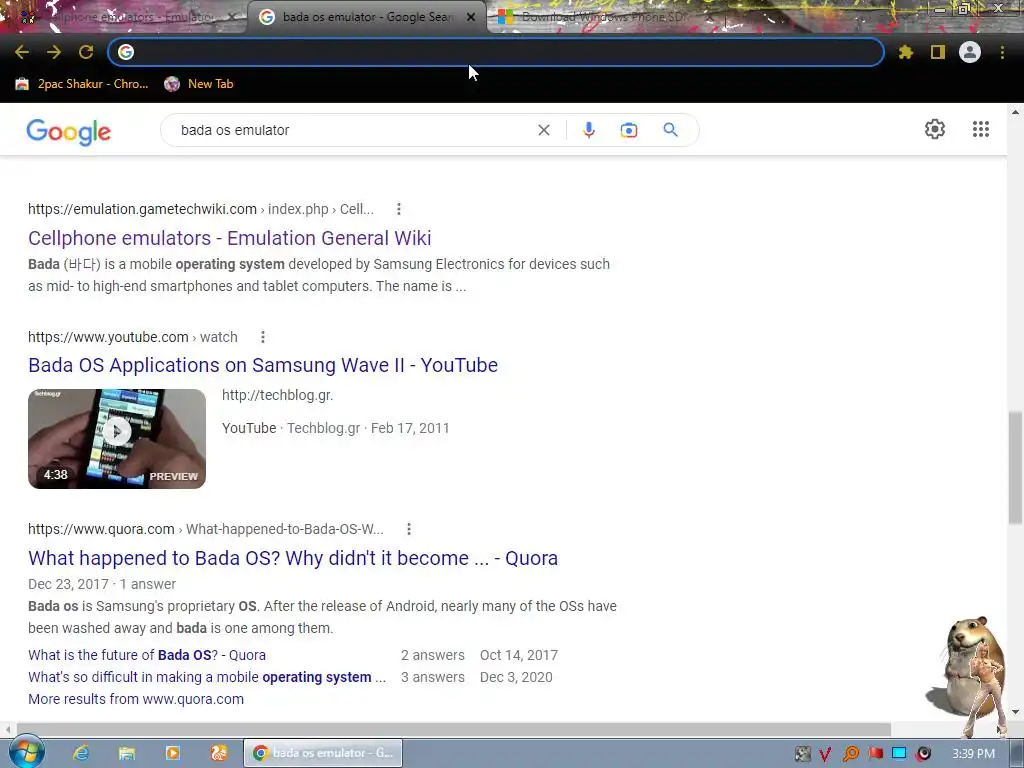This screenshot has height=768, width=1024.
Task: Go forward using the browser forward arrow
Action: [54, 52]
